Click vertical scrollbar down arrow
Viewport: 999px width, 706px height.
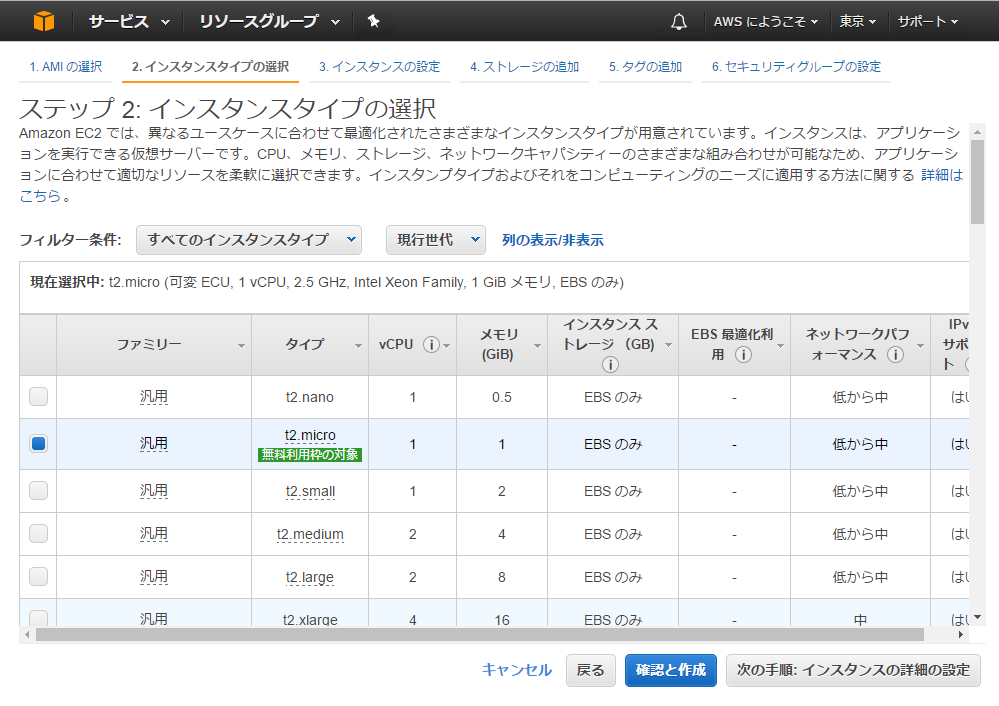[977, 617]
